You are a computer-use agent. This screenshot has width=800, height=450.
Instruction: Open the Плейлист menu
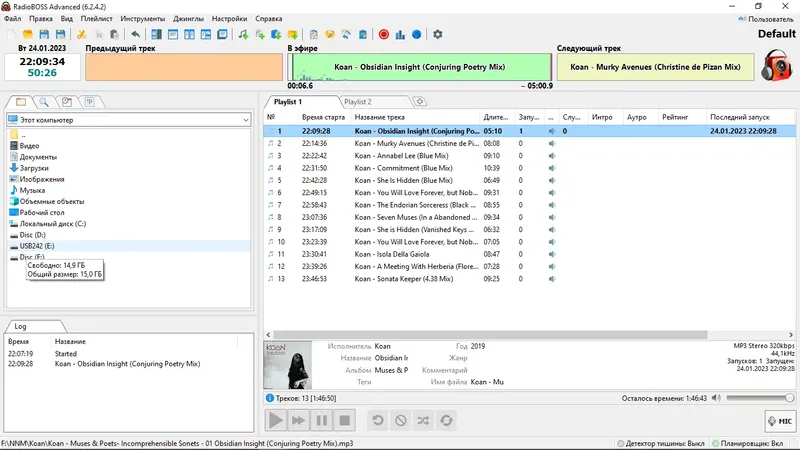pyautogui.click(x=96, y=18)
